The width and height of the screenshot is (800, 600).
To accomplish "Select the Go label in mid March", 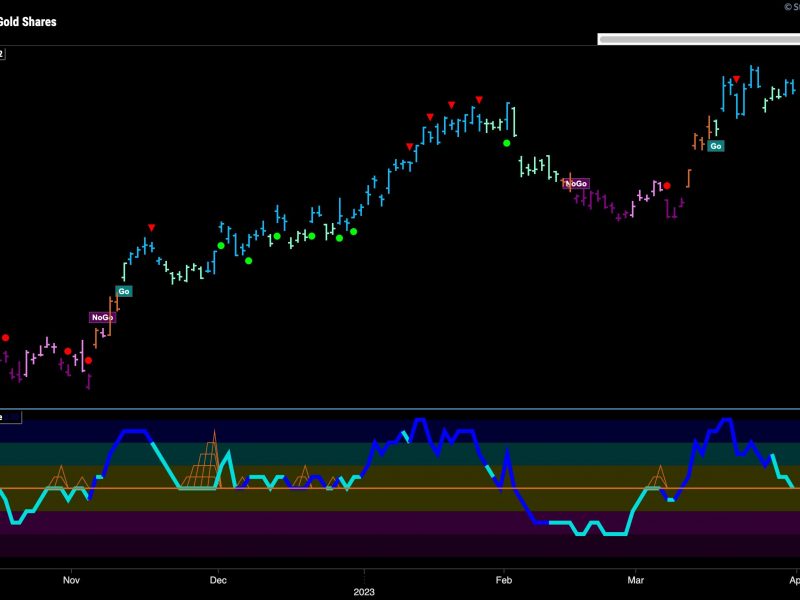I will [x=716, y=146].
